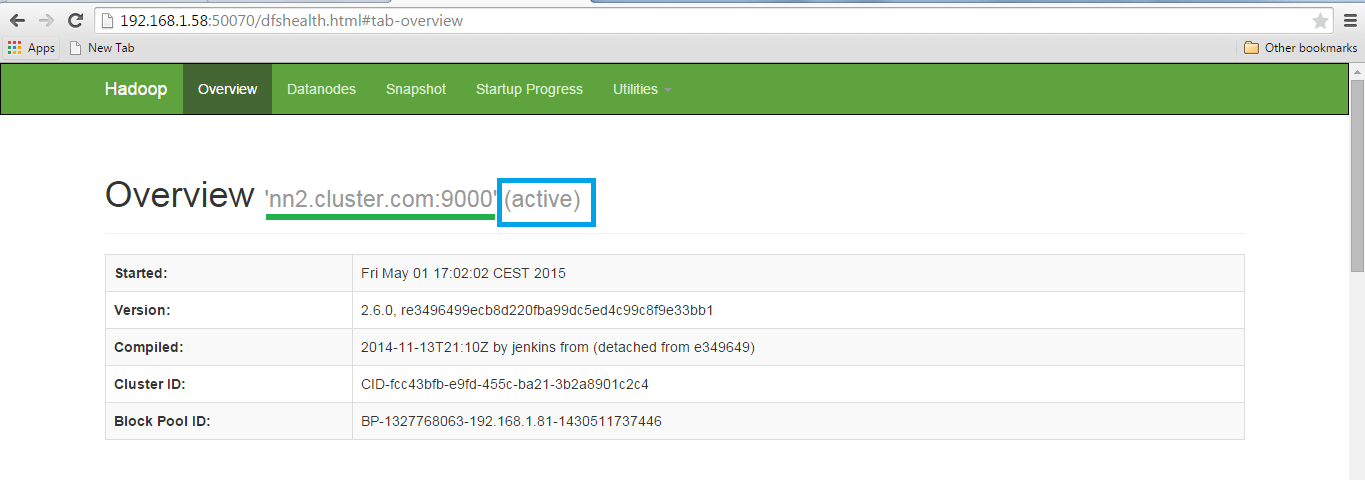The image size is (1365, 480).
Task: Click the Cluster ID: row label
Action: click(x=150, y=384)
